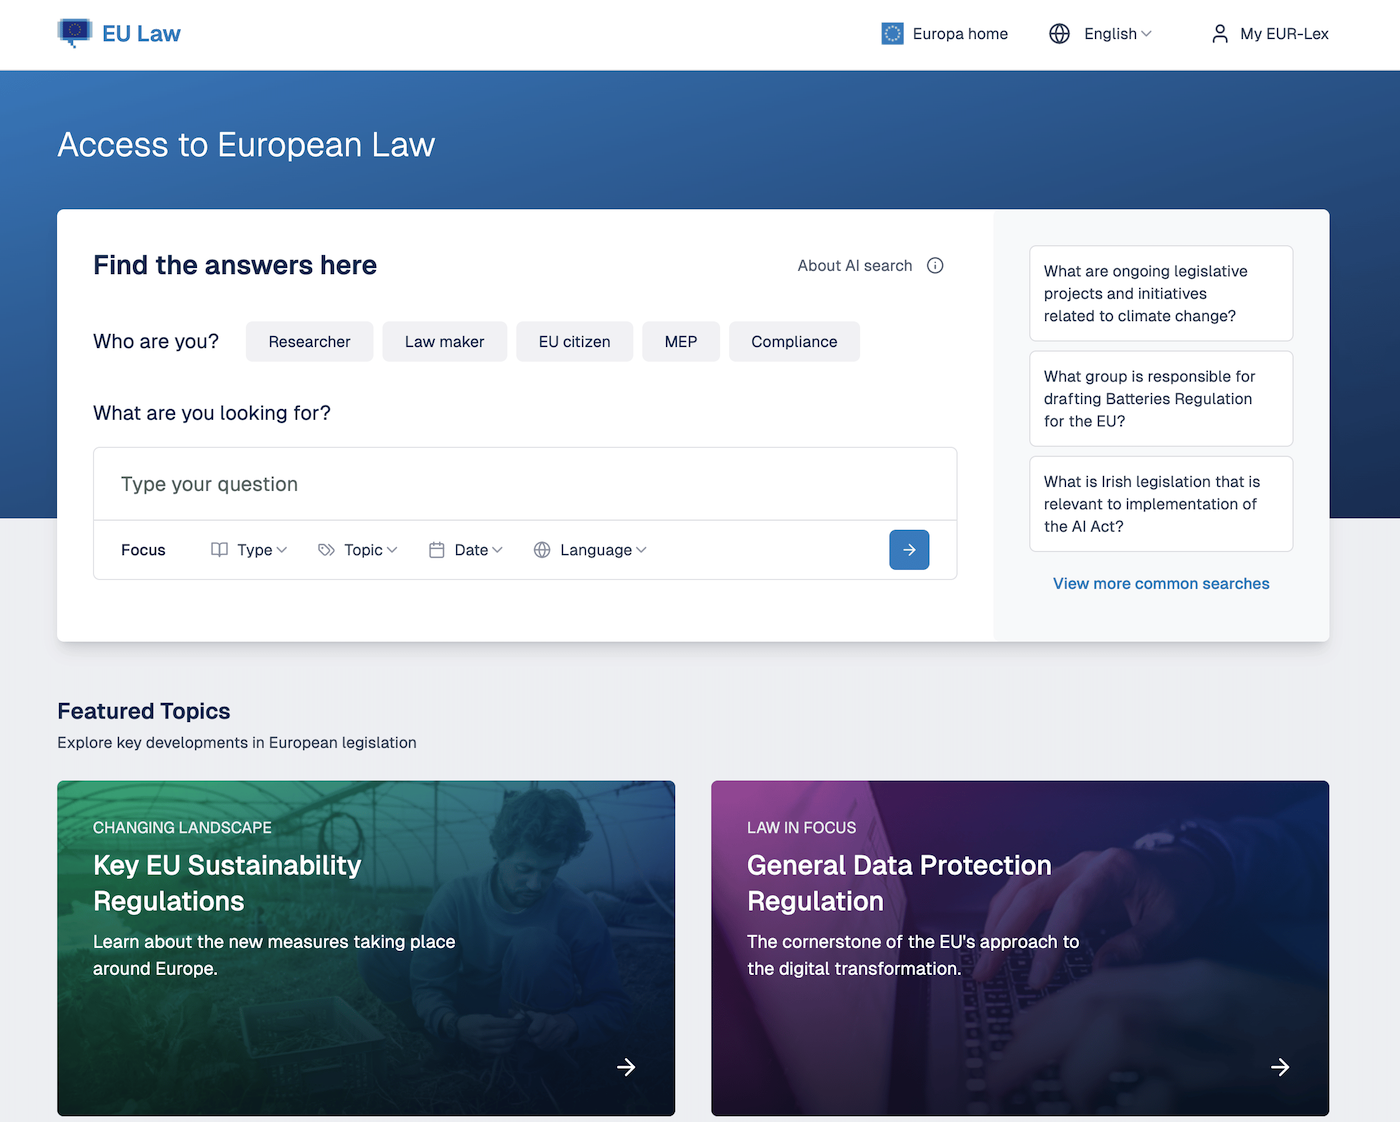Expand the Type filter dropdown
This screenshot has width=1400, height=1122.
250,550
